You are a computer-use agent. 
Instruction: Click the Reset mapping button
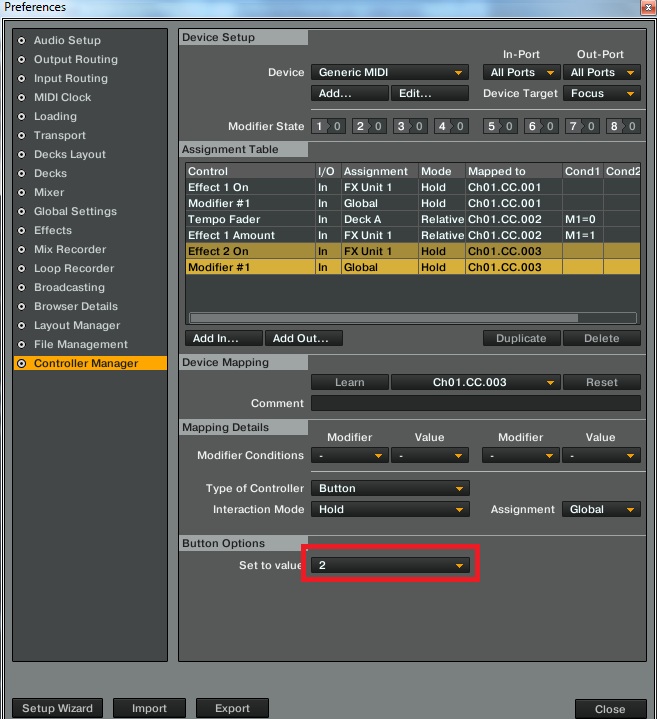[602, 382]
